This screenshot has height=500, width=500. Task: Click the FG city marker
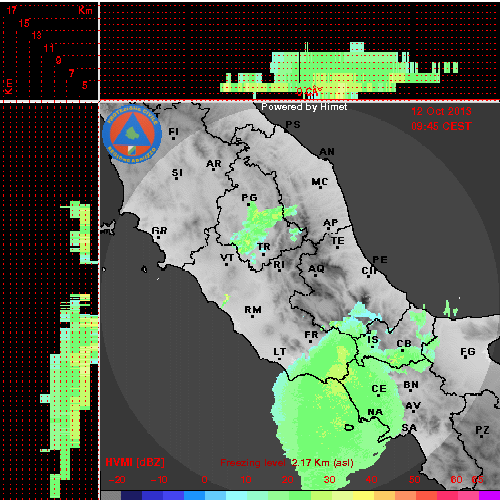(x=466, y=358)
